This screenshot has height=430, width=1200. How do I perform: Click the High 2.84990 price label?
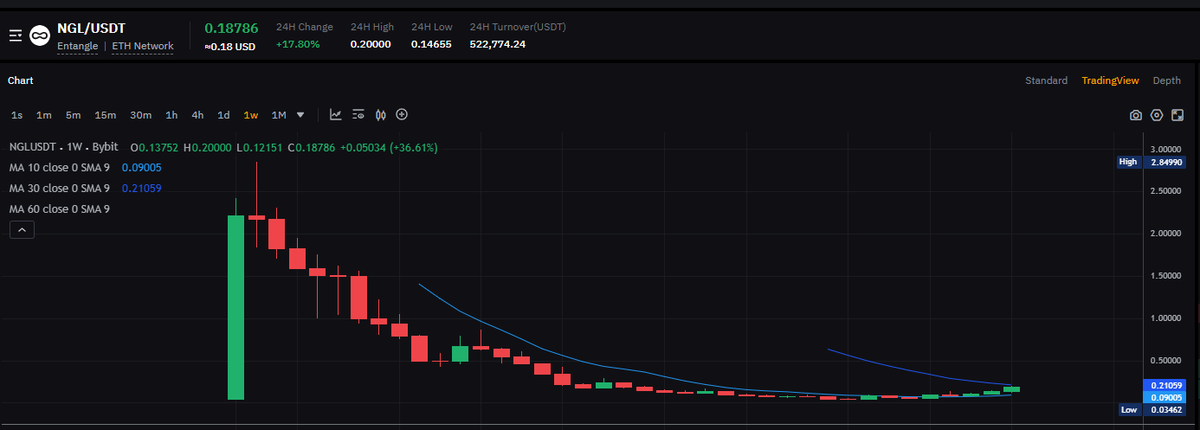click(1153, 161)
